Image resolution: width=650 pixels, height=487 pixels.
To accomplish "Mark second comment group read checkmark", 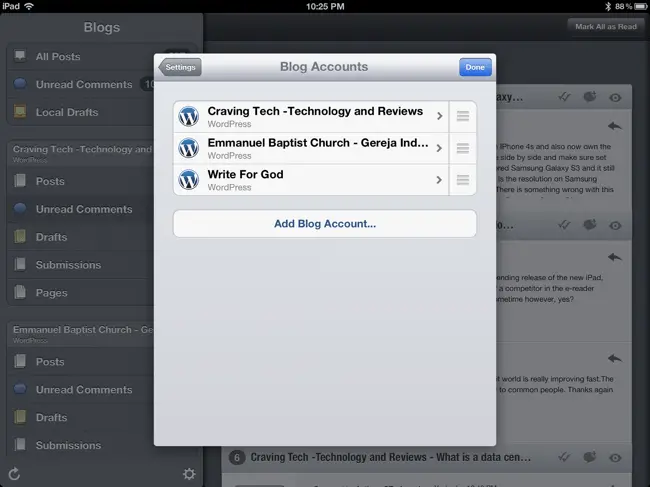I will pyautogui.click(x=564, y=225).
